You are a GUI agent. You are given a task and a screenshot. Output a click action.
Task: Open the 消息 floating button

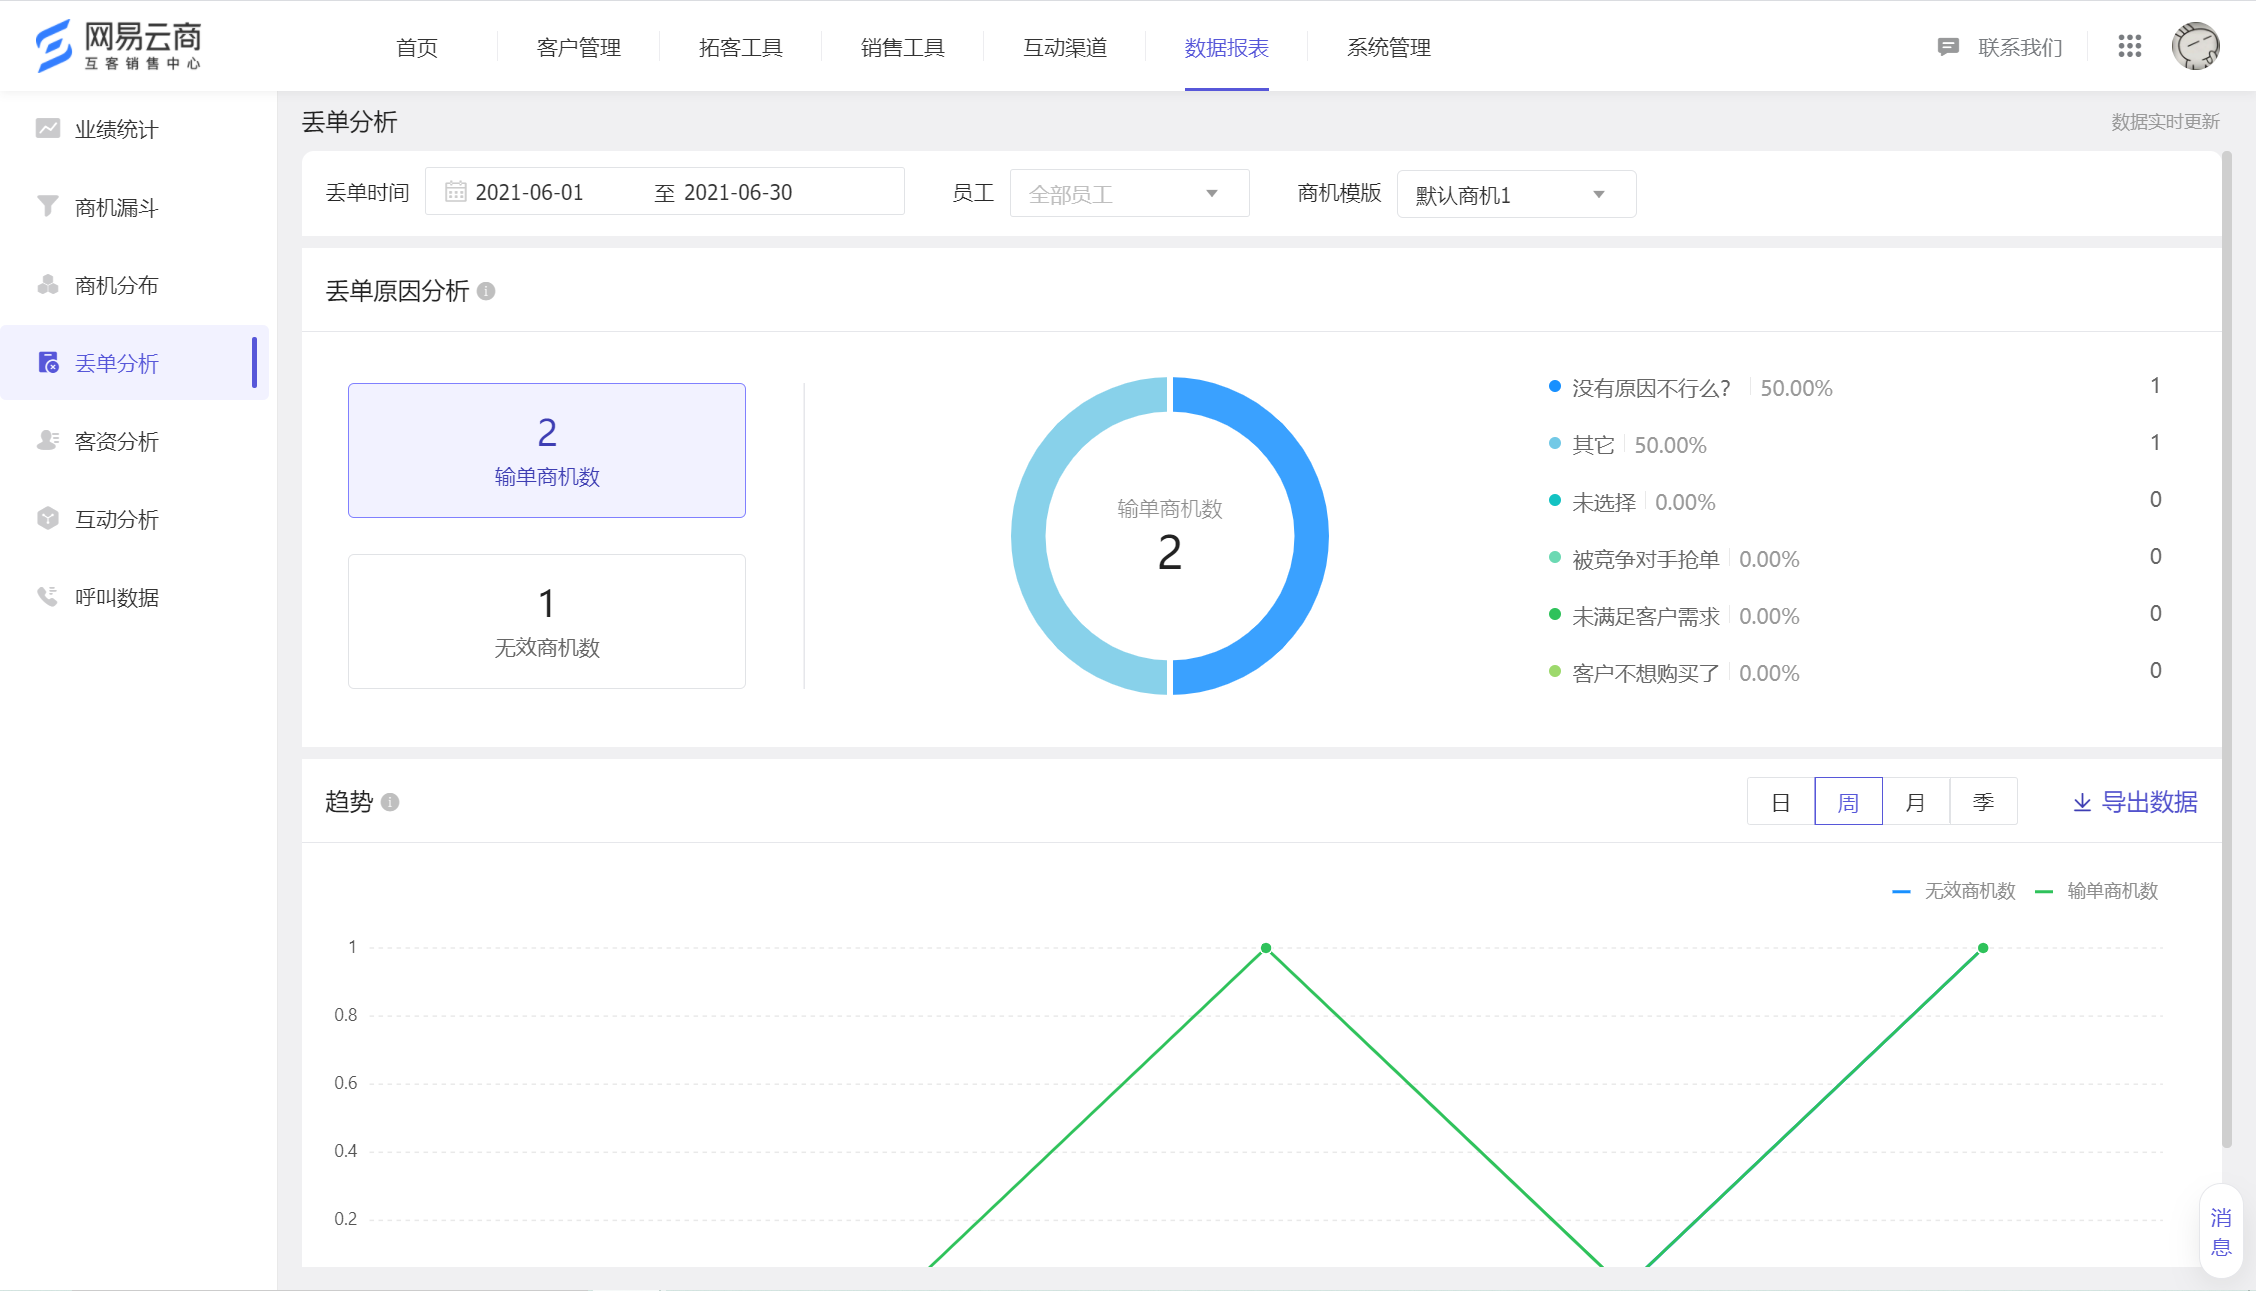point(2221,1232)
